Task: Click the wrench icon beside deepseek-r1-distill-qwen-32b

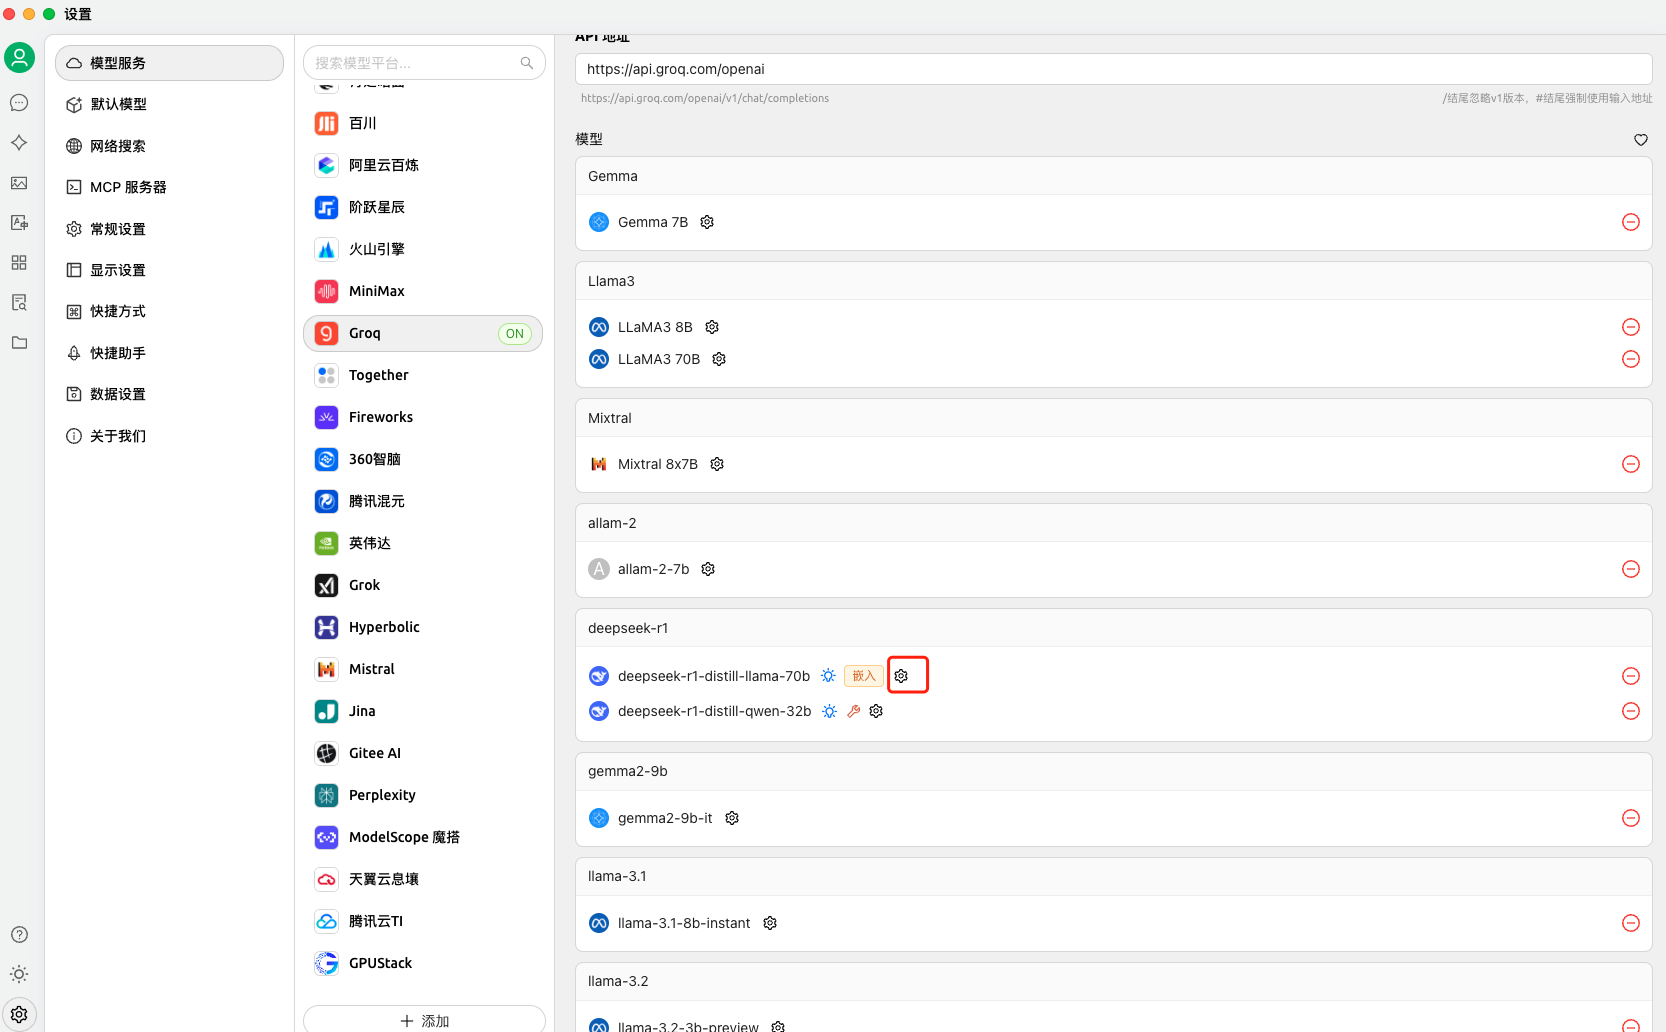Action: 853,711
